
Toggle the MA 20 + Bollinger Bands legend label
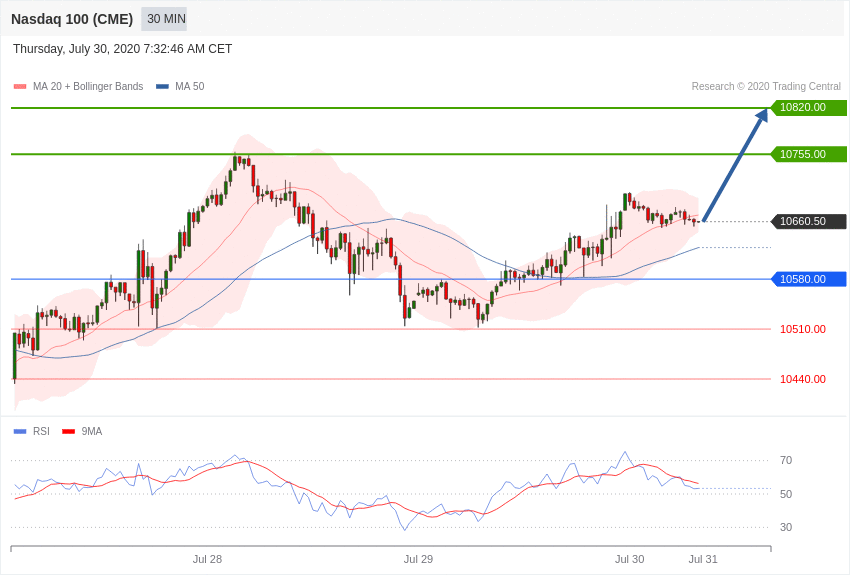[88, 87]
